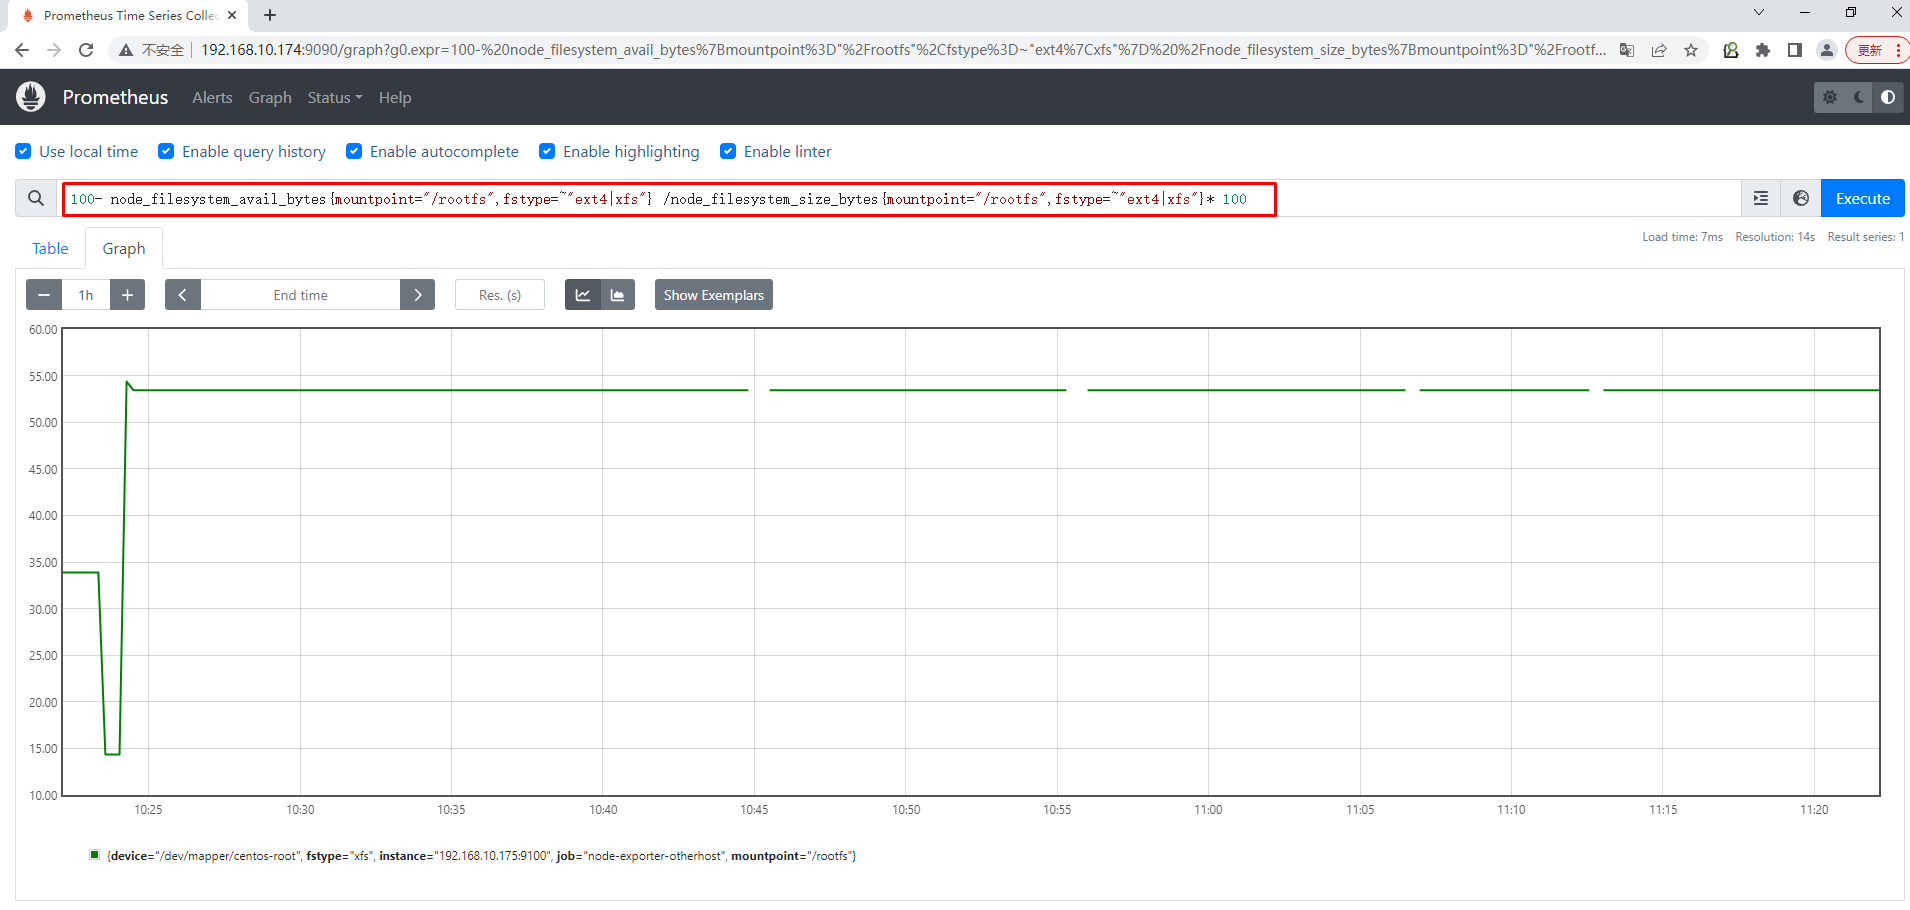
Task: Select dark theme moon icon
Action: [1859, 97]
